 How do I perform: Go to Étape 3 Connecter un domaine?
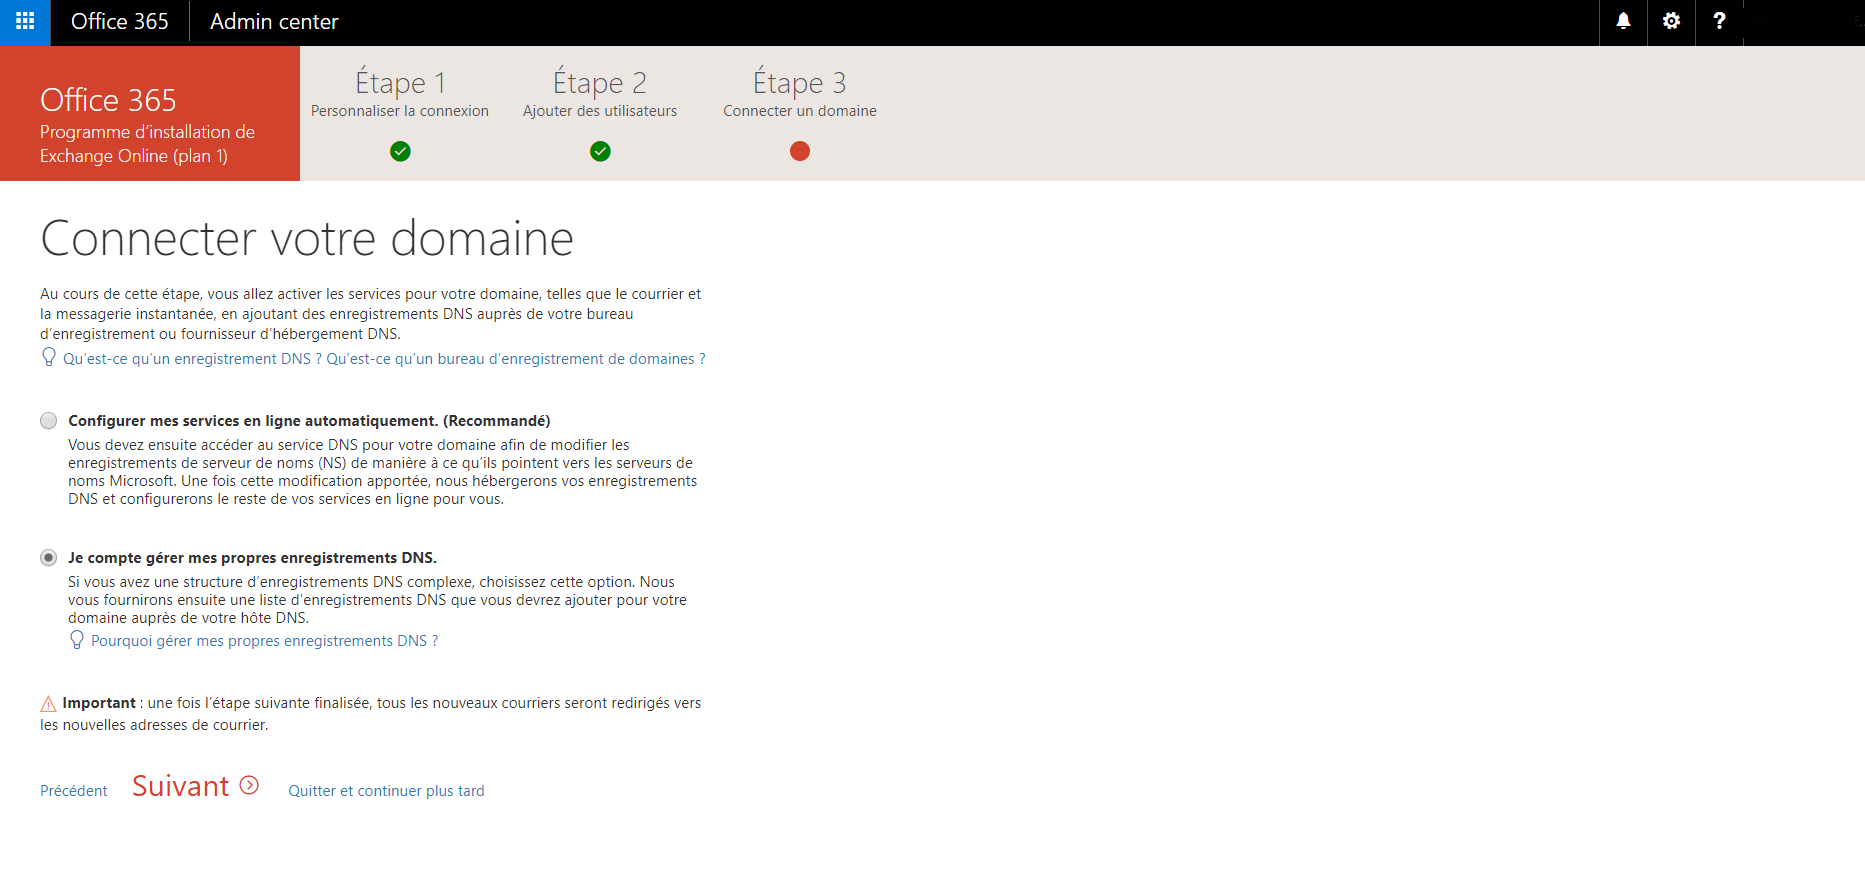pyautogui.click(x=800, y=93)
